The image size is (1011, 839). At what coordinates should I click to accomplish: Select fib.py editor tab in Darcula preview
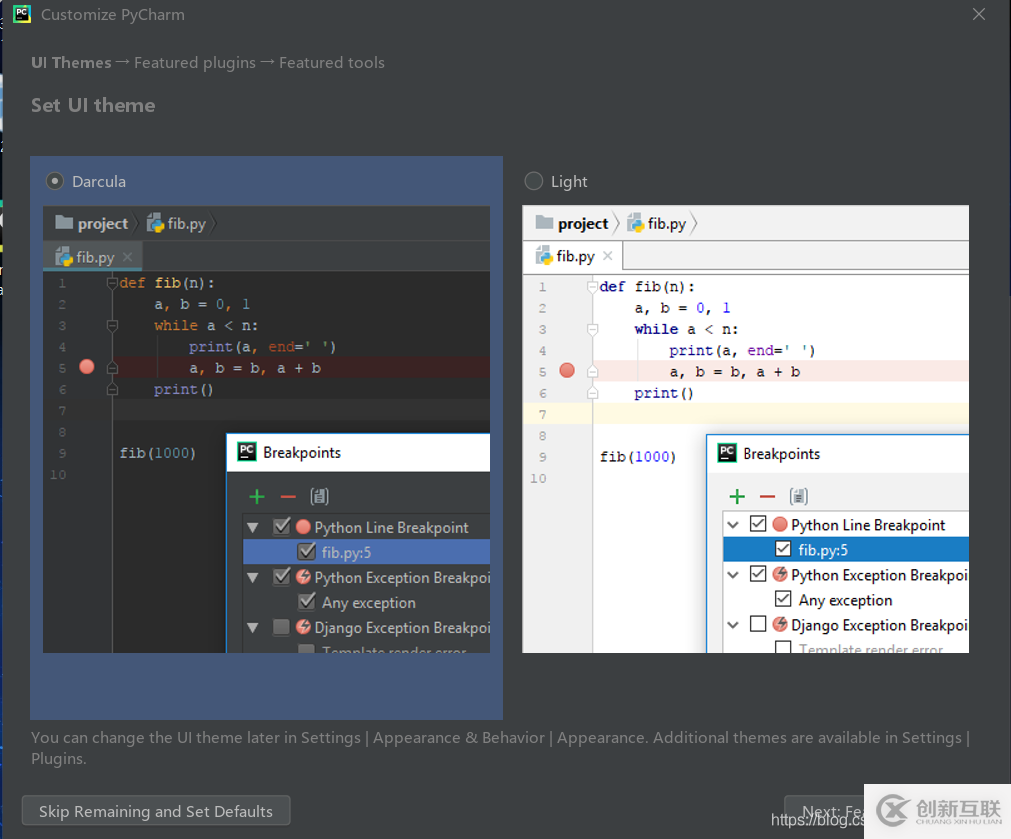point(93,257)
